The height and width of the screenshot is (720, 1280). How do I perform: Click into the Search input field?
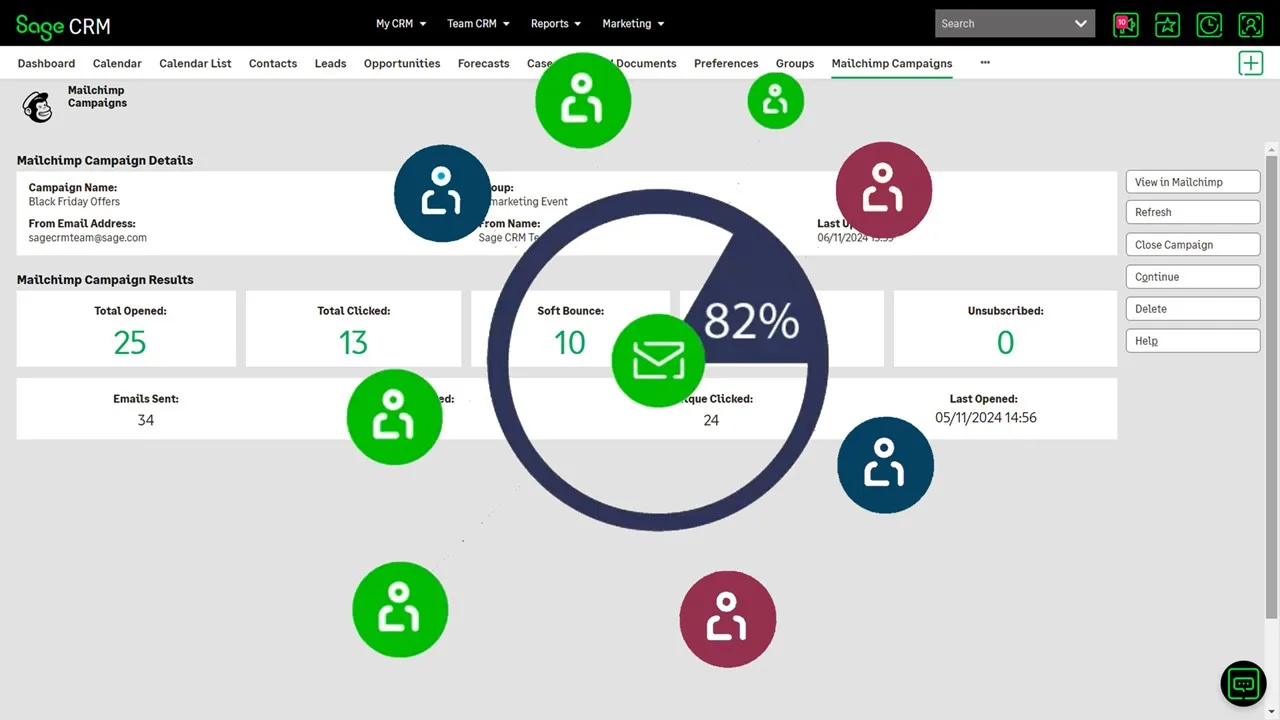point(1000,24)
